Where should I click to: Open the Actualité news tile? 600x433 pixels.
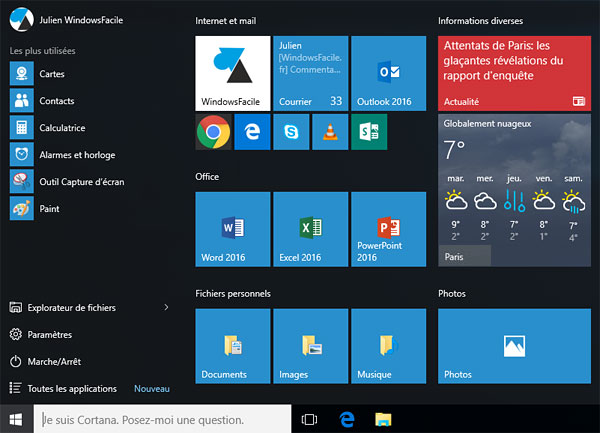[x=514, y=73]
